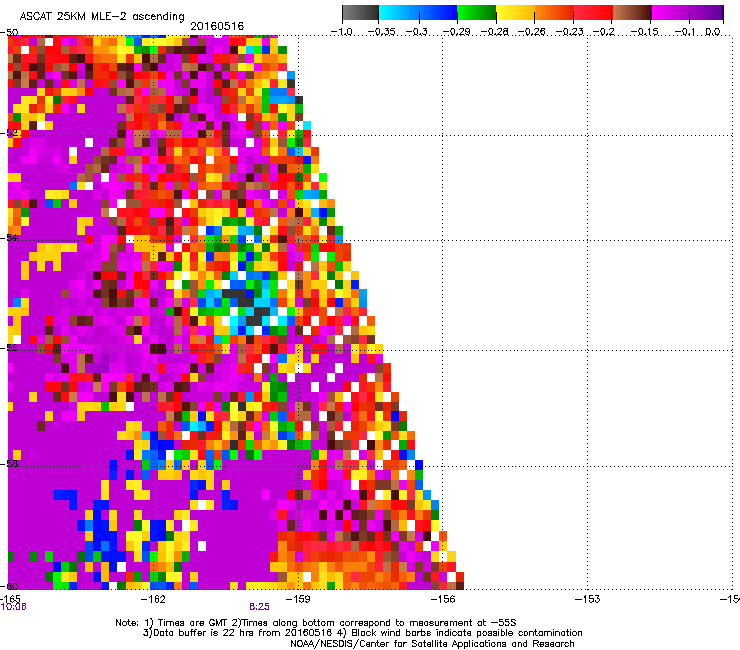Image resolution: width=740 pixels, height=650 pixels.
Task: Click the '-54' latitude axis label
Action: click(9, 237)
